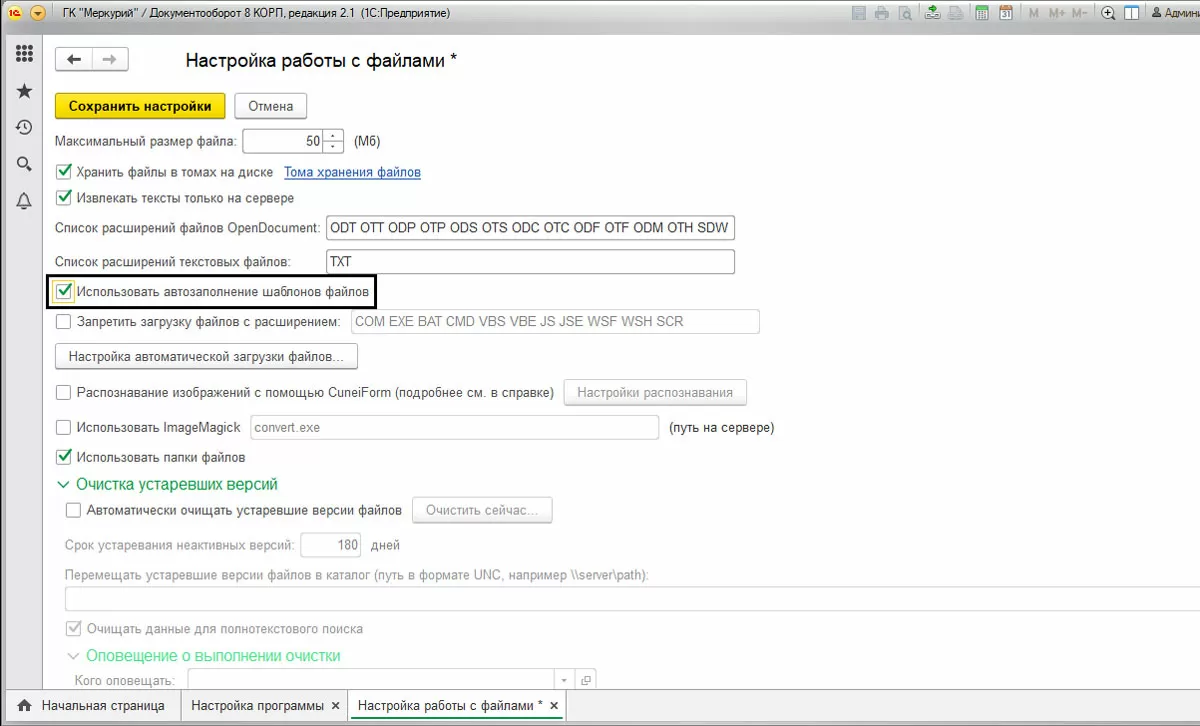
Task: Click the Максимальный размер файла input field
Action: click(284, 142)
